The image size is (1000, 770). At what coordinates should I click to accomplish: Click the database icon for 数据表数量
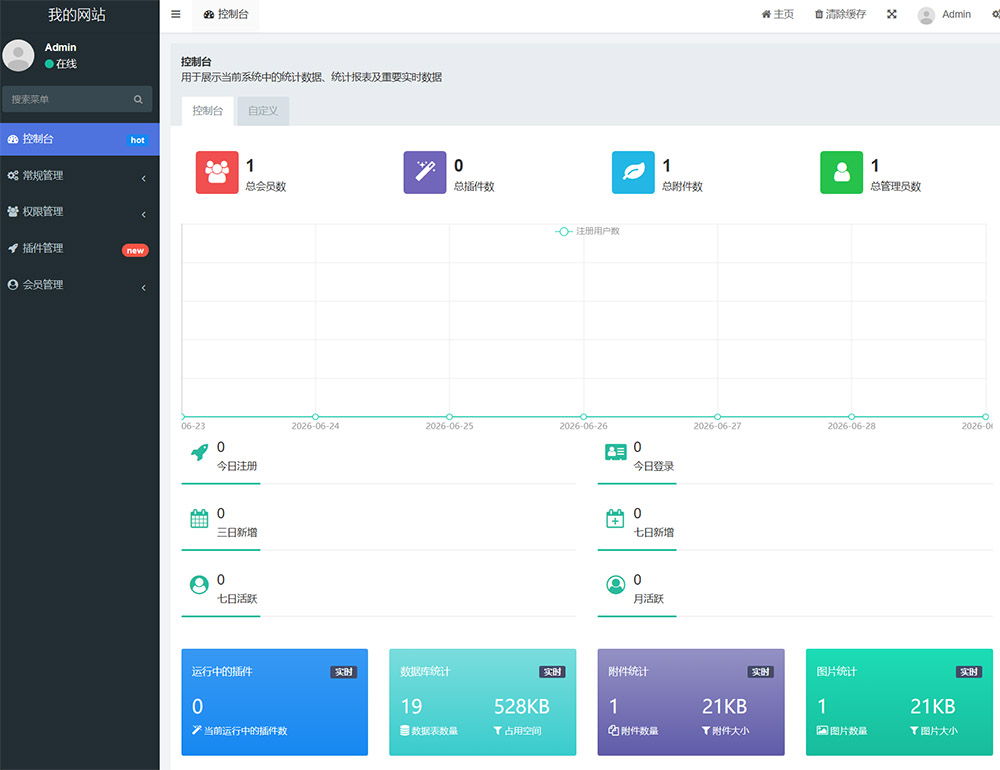click(404, 730)
